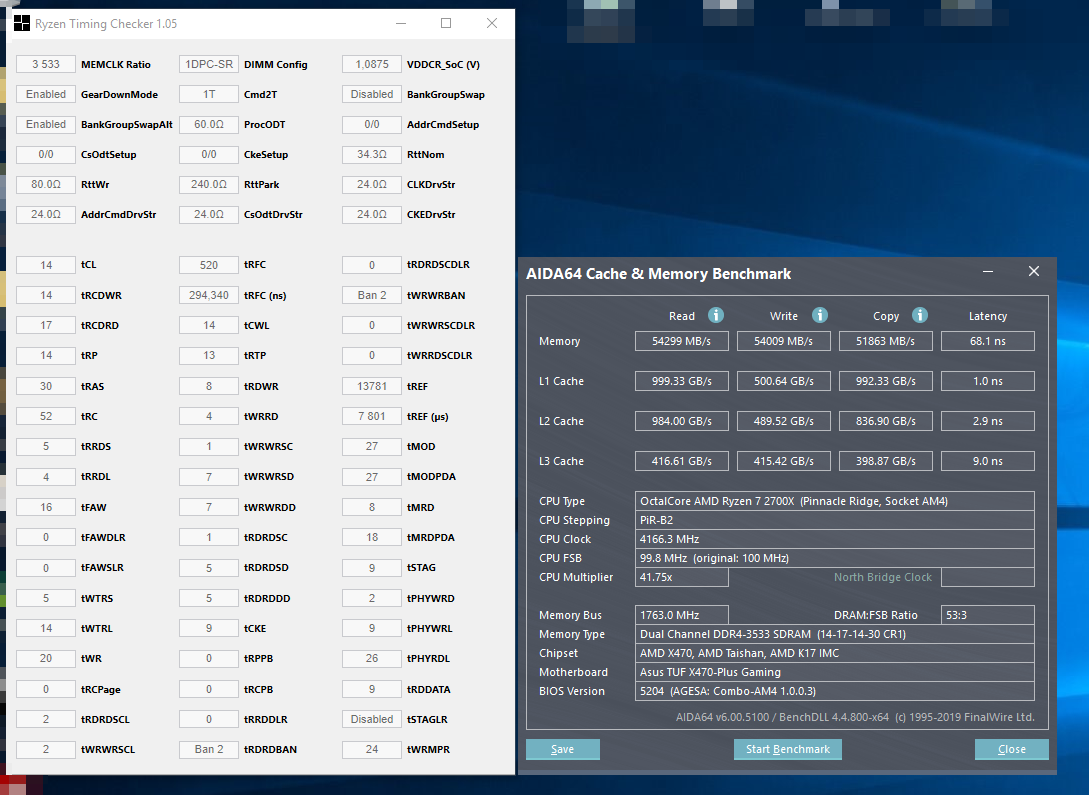Select L3 Cache Read value 416.61 GB/s

[681, 461]
